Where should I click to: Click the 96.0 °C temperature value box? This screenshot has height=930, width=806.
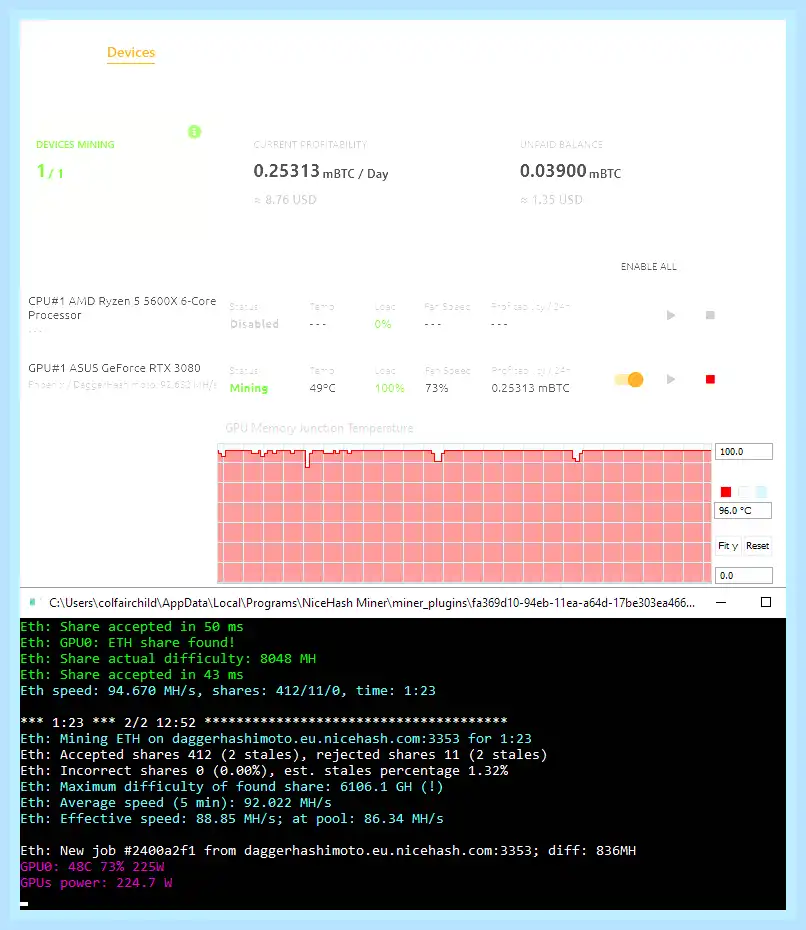click(744, 511)
